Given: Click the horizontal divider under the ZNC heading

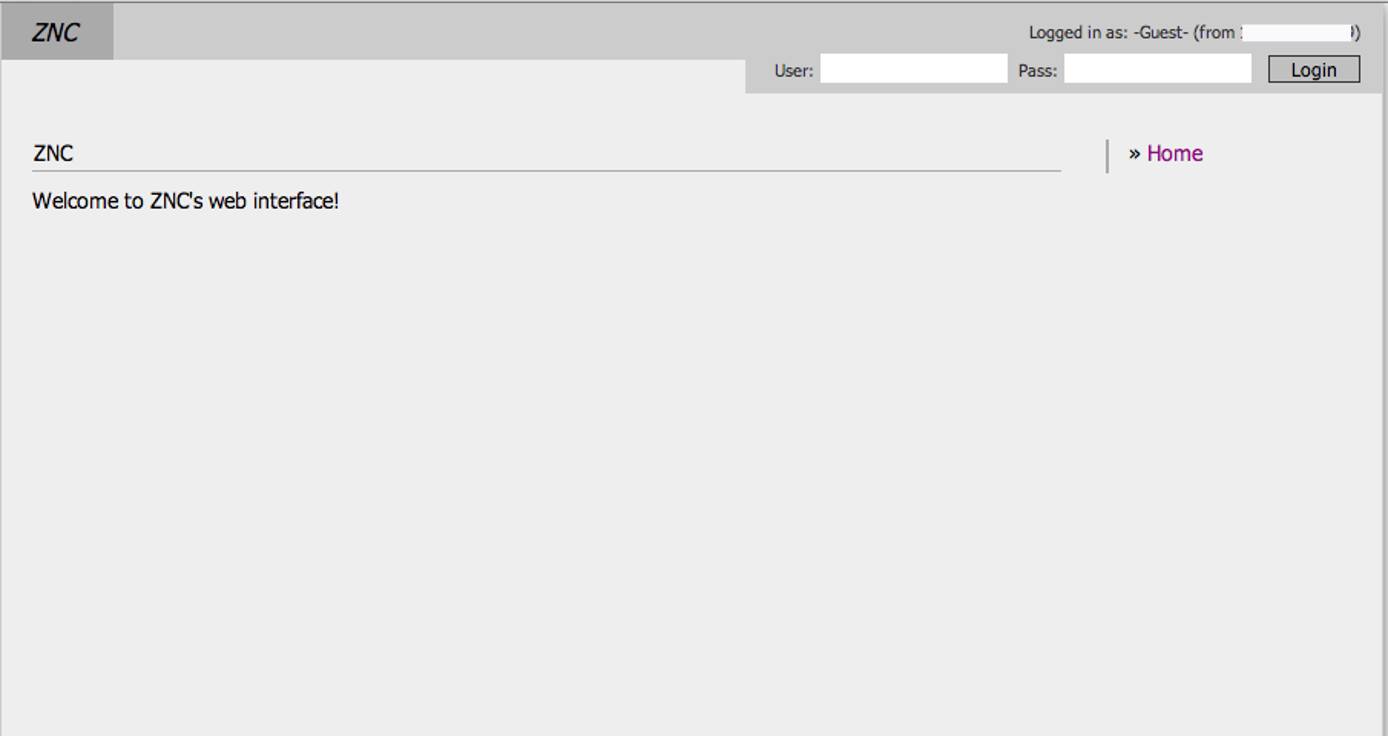Looking at the screenshot, I should [x=547, y=169].
